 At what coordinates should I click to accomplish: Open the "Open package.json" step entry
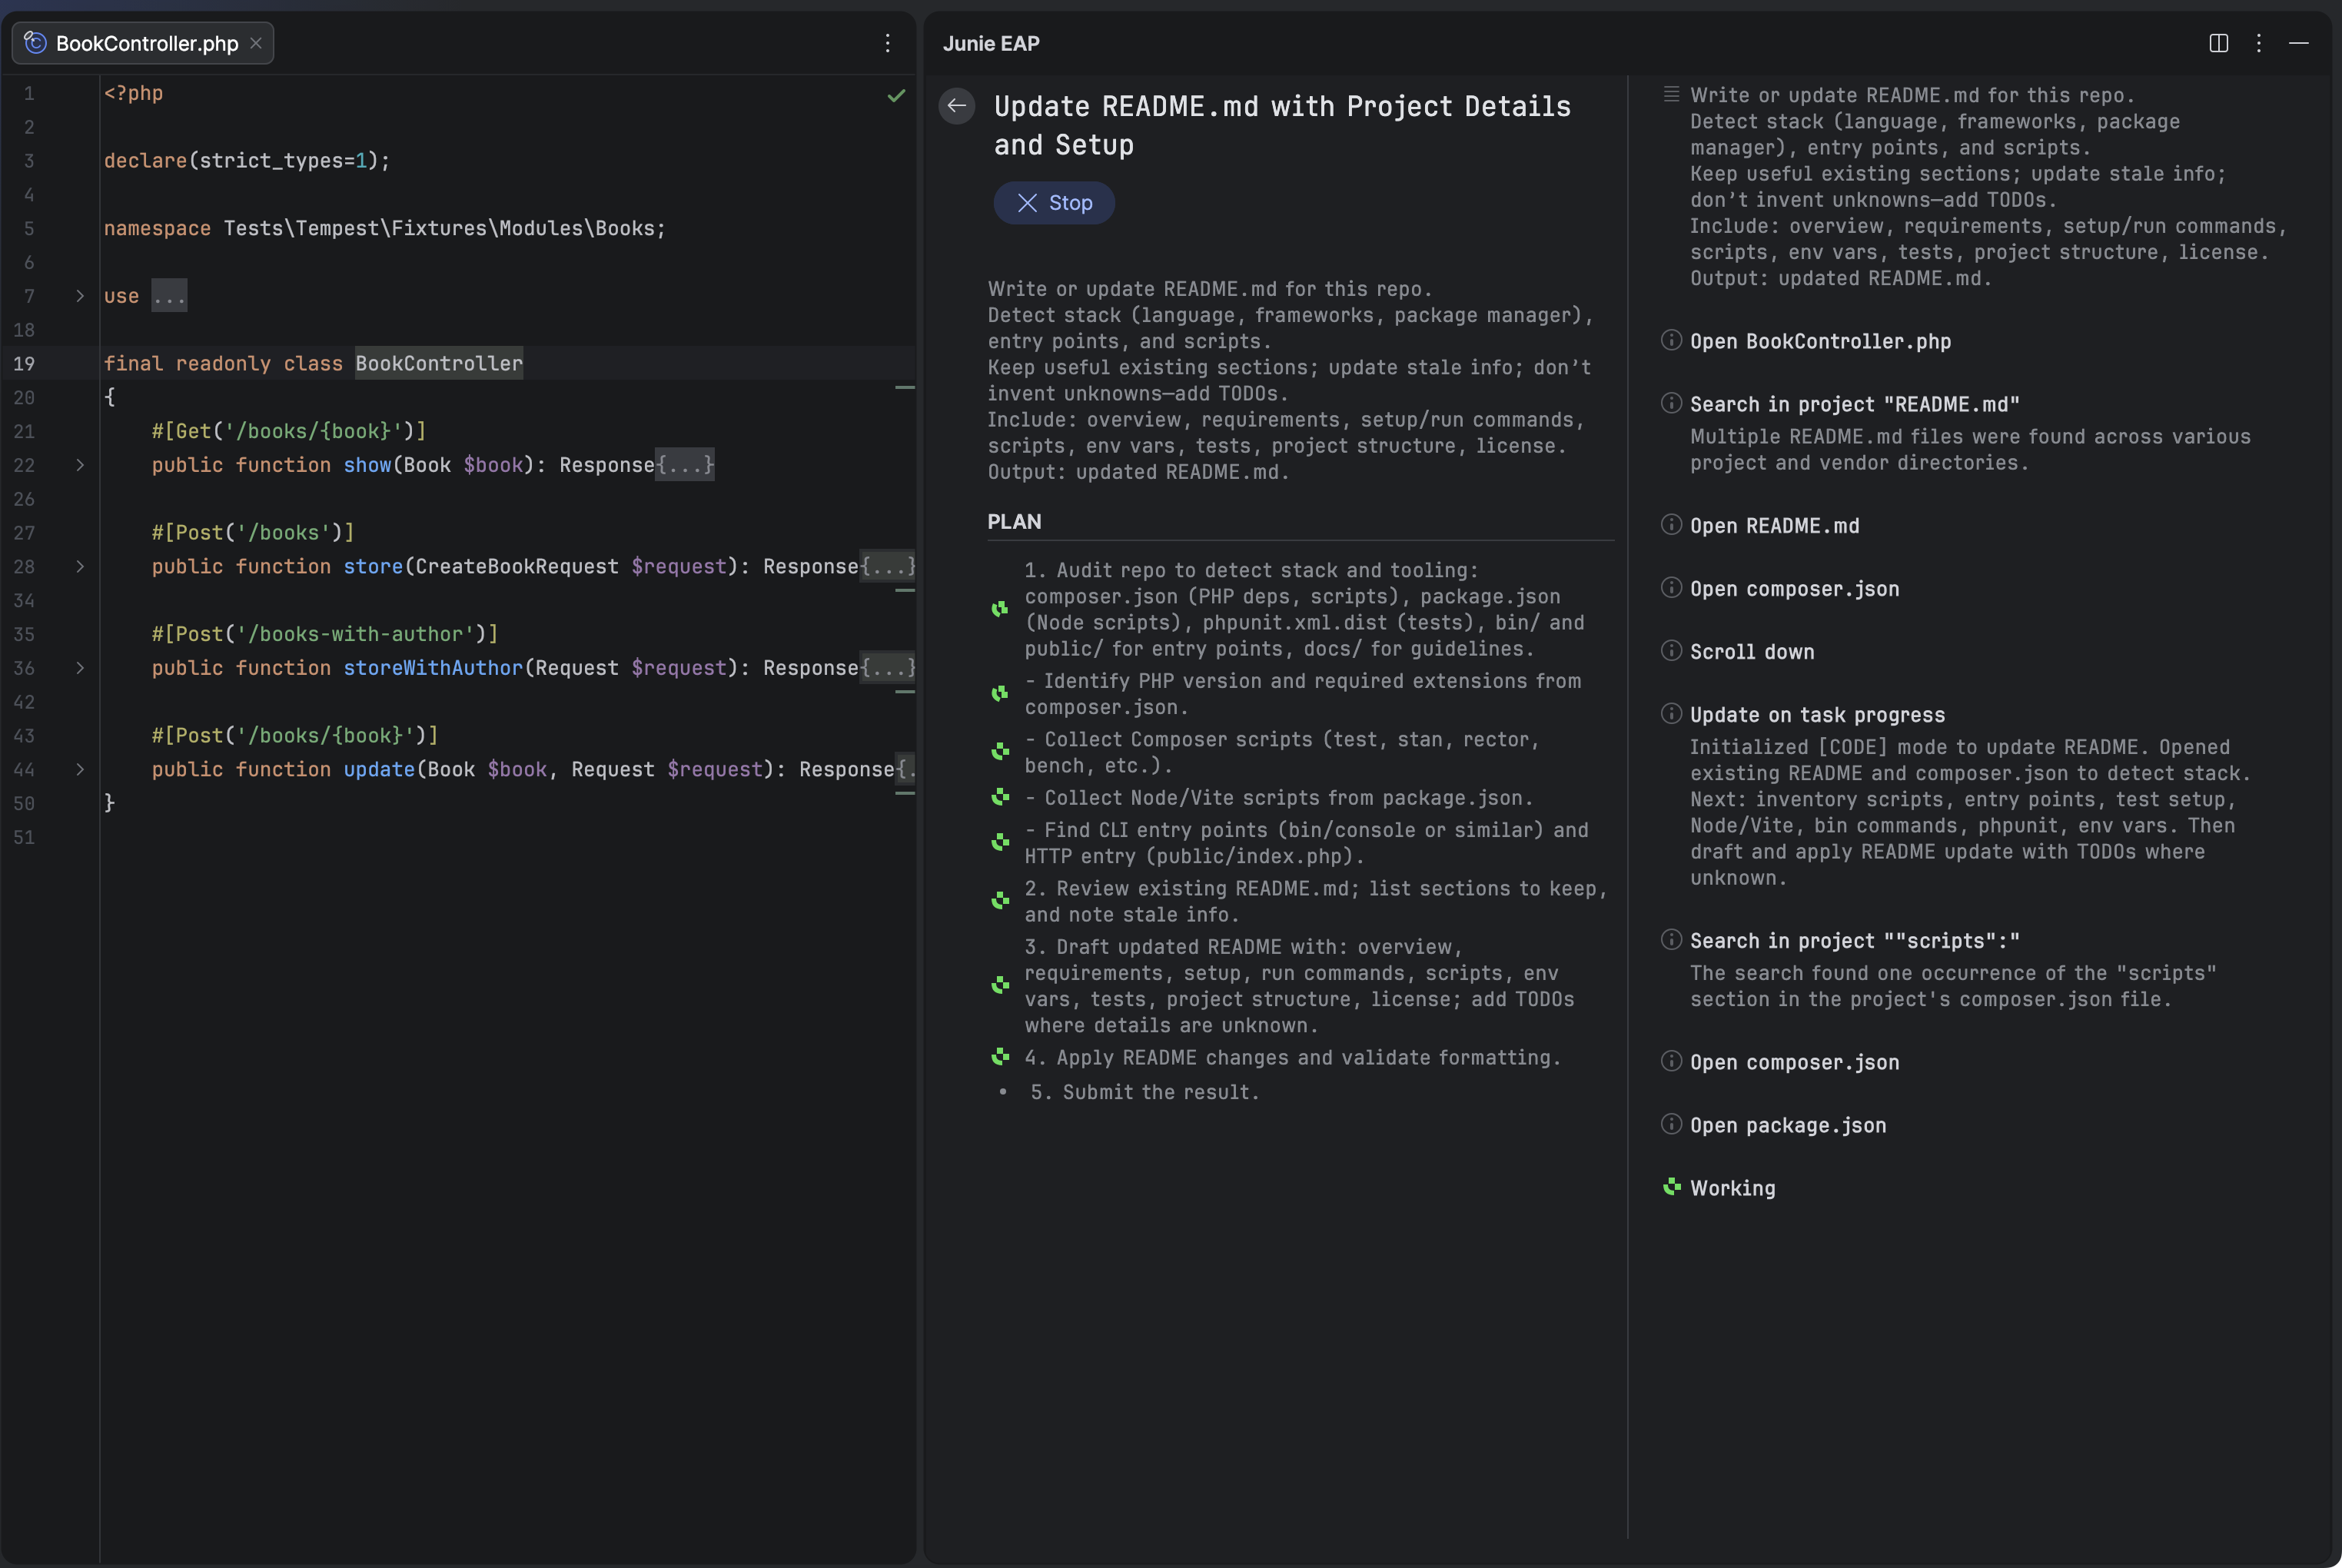[x=1787, y=1125]
